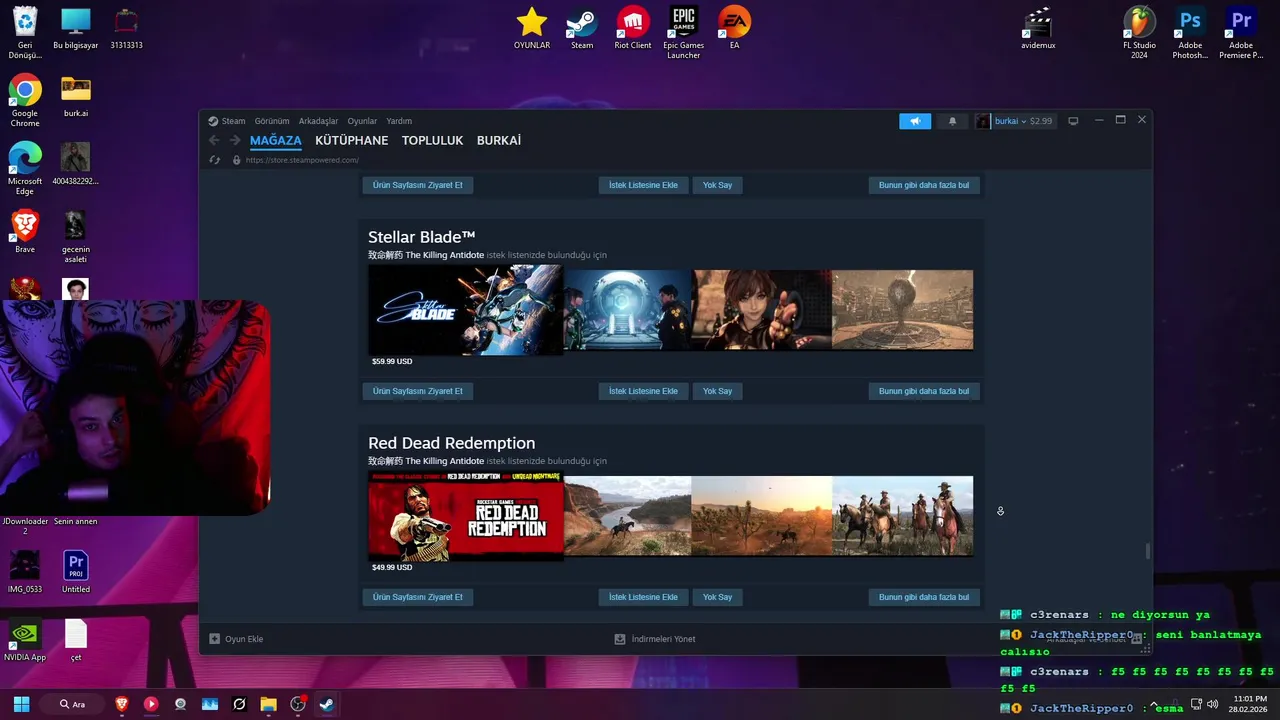
Task: Click topmost Bunun gibi daha fazla bul
Action: coord(924,185)
